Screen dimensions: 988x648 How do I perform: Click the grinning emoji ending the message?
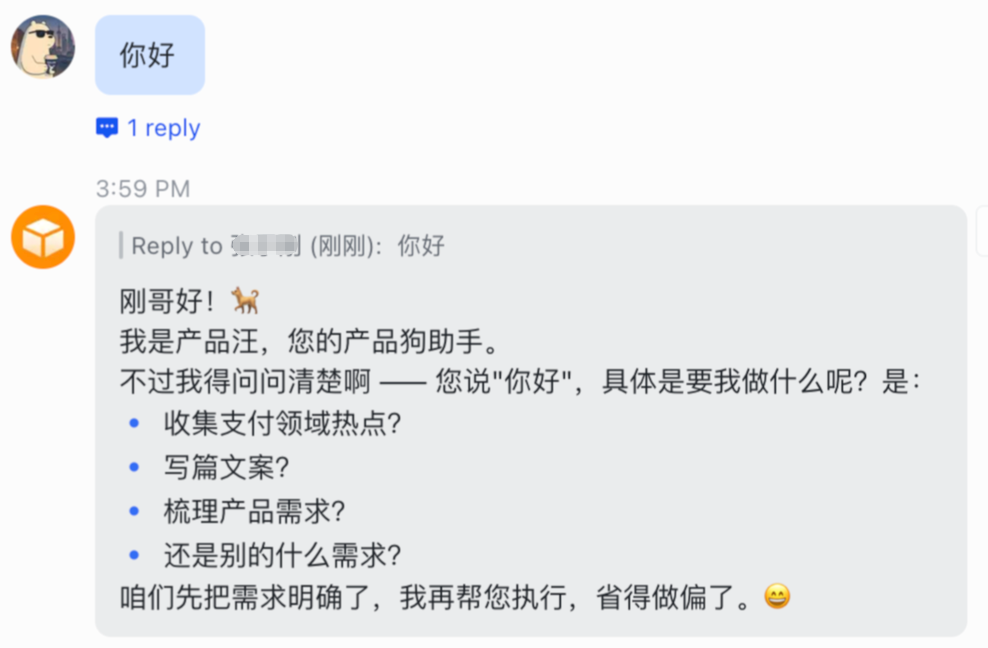point(777,598)
